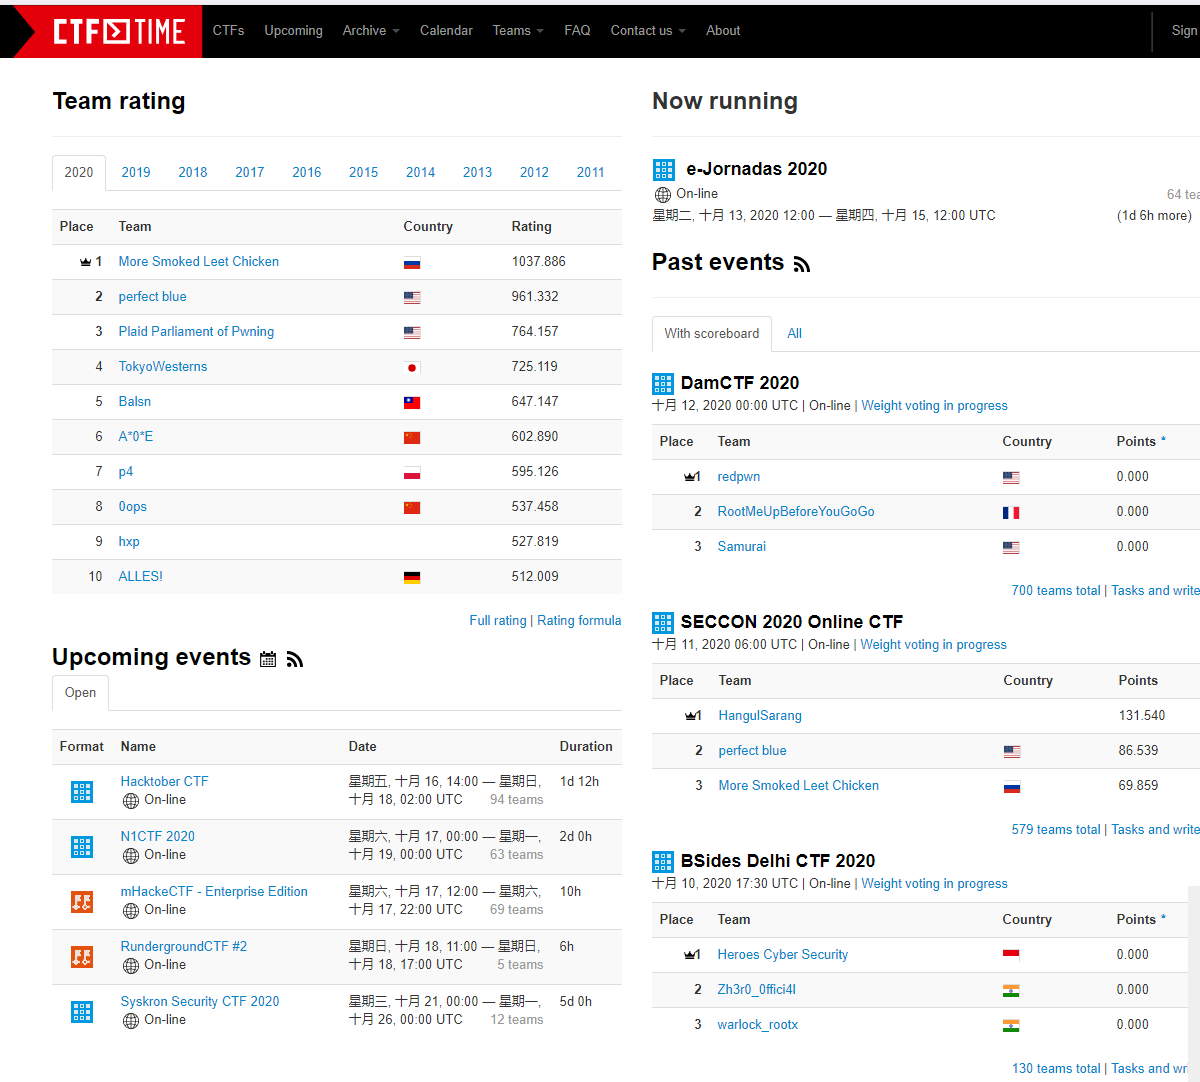This screenshot has width=1200, height=1082.
Task: Click the RundergroundCTF #2 format icon
Action: [x=82, y=957]
